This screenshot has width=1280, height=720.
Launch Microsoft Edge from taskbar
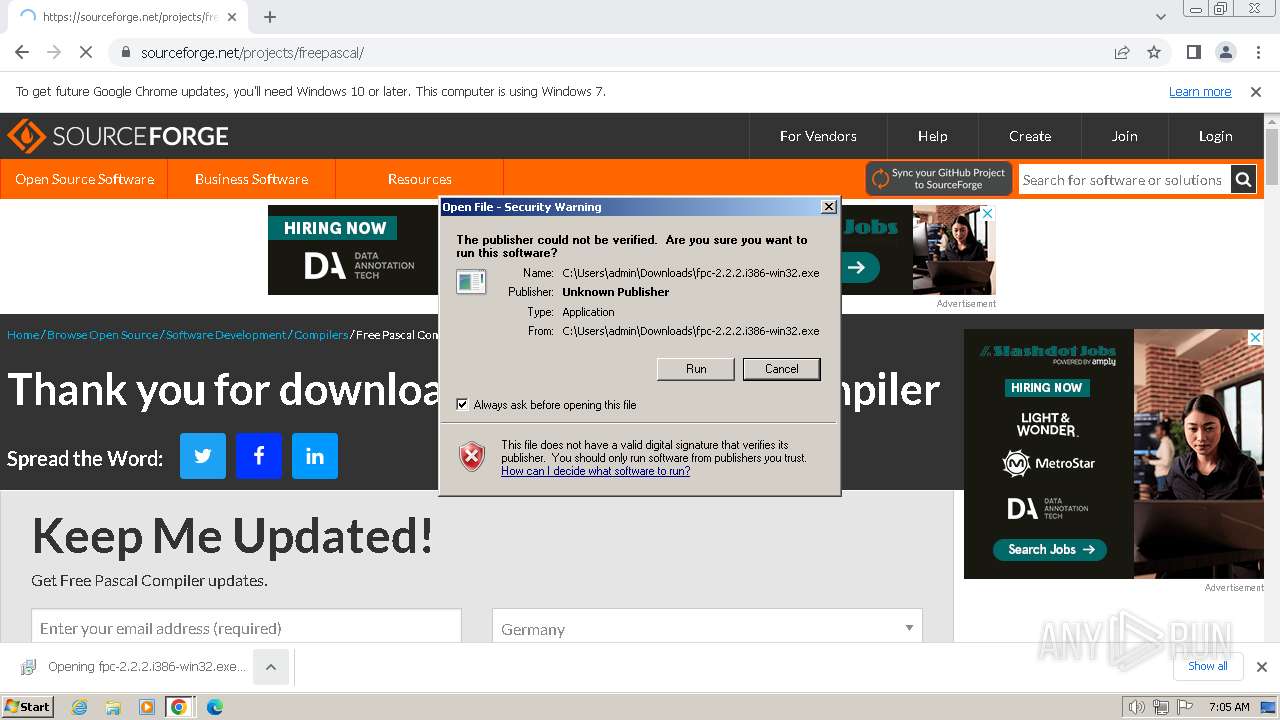[x=215, y=707]
